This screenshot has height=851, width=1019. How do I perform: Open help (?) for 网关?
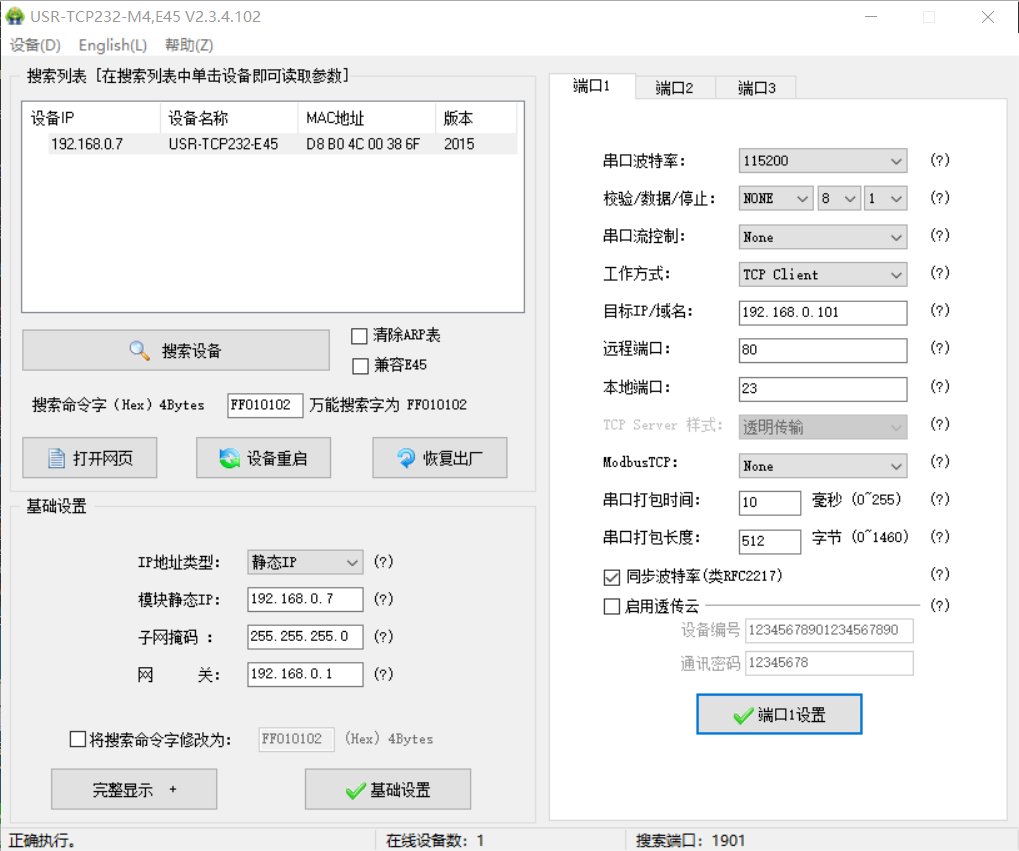coord(383,674)
